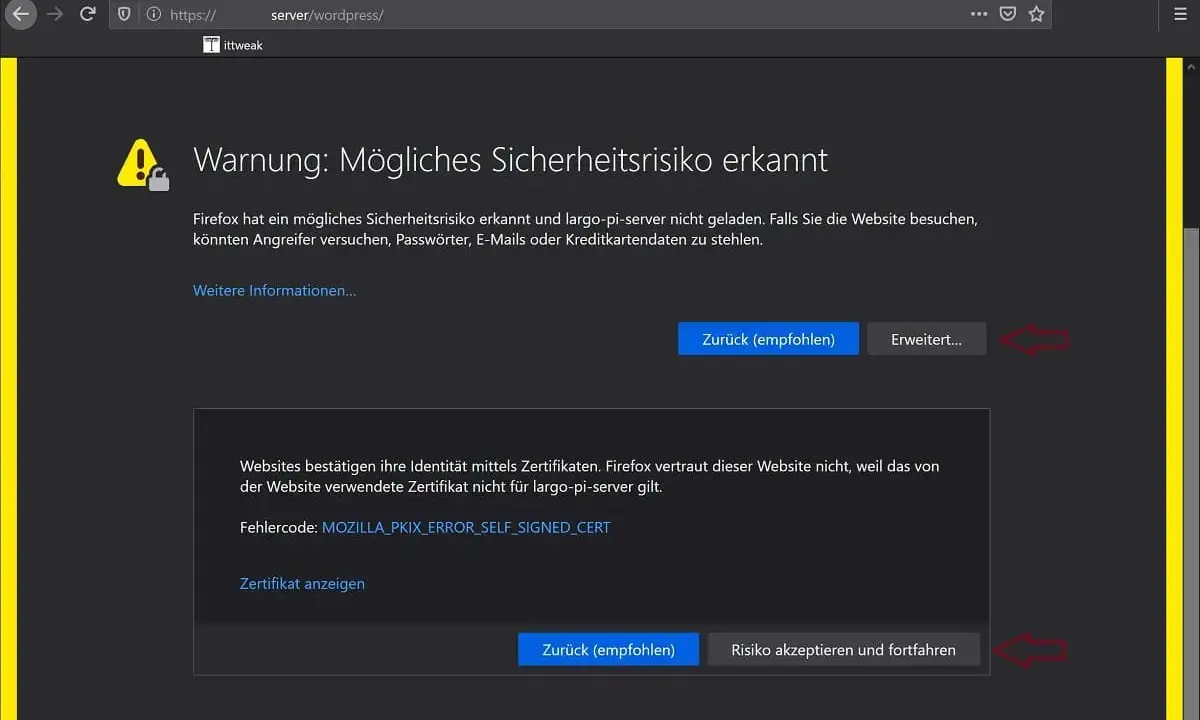
Task: Open the Weitere Informationen link
Action: tap(274, 291)
